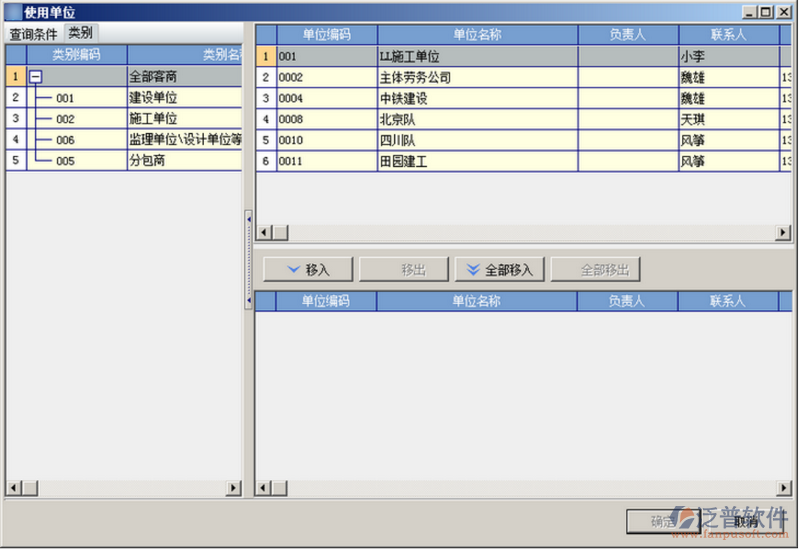This screenshot has width=799, height=550.
Task: Select the 中铁建设 row
Action: click(x=524, y=98)
